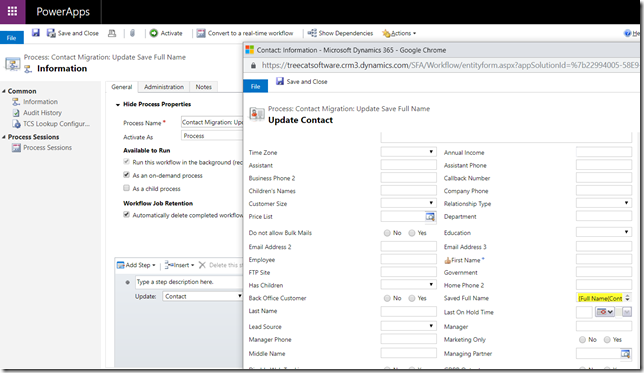Switch to the Notes tab
The image size is (644, 373).
point(204,87)
